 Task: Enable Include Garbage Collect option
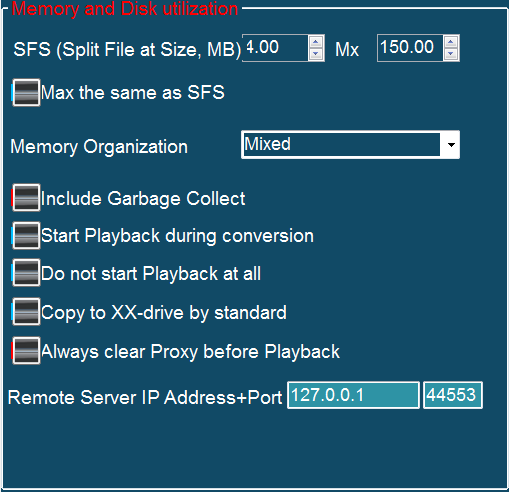point(26,198)
